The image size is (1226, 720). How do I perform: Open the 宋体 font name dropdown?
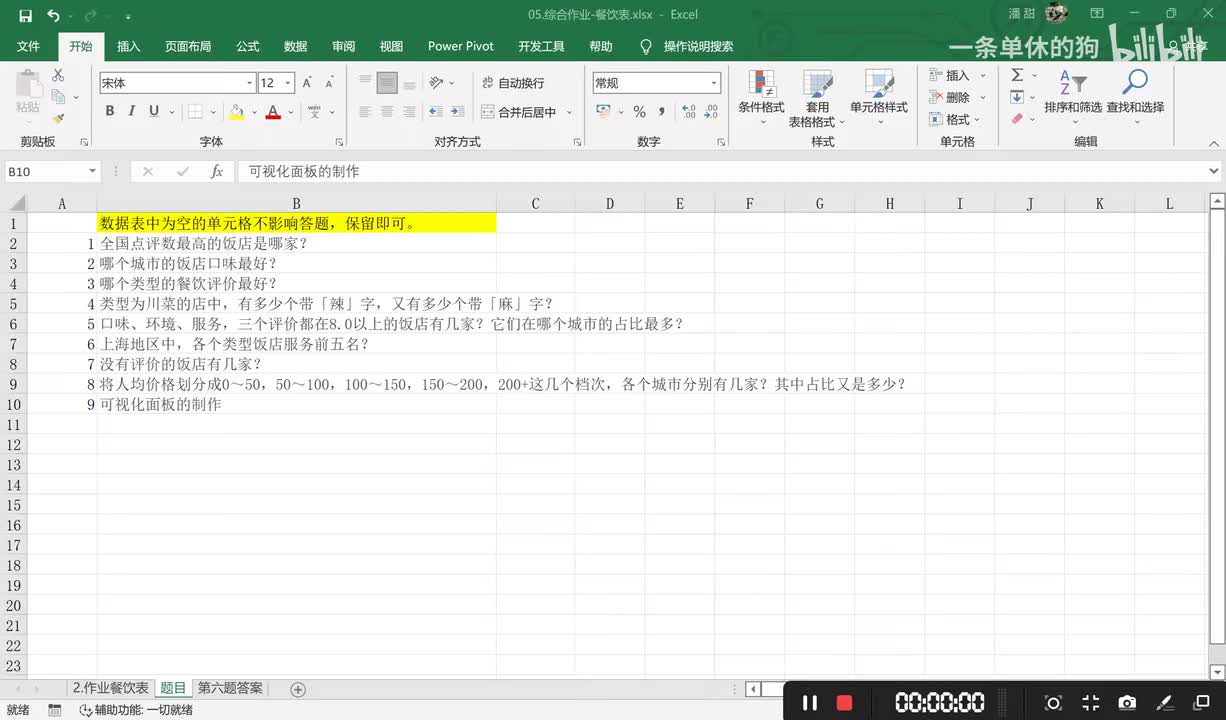coord(250,83)
